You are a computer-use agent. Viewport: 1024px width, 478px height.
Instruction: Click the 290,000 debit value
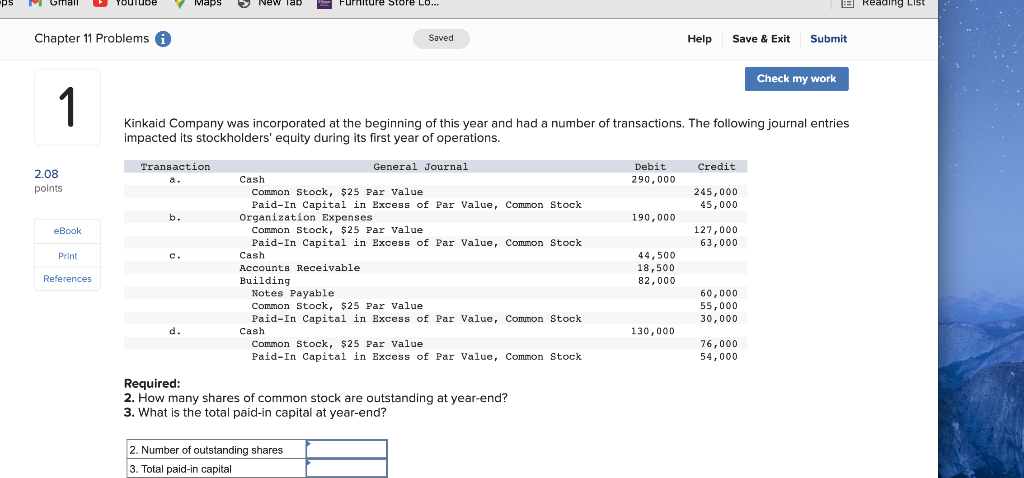coord(653,179)
